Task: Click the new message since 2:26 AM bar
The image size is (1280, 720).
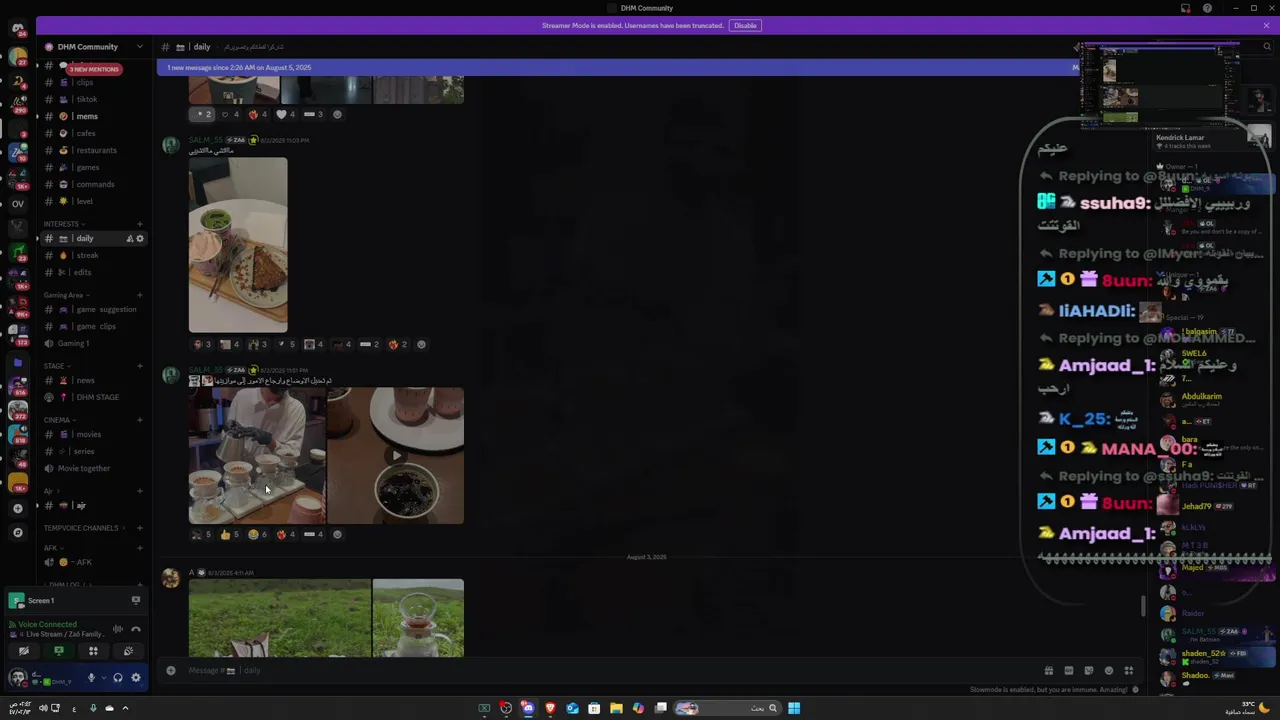Action: pos(618,67)
